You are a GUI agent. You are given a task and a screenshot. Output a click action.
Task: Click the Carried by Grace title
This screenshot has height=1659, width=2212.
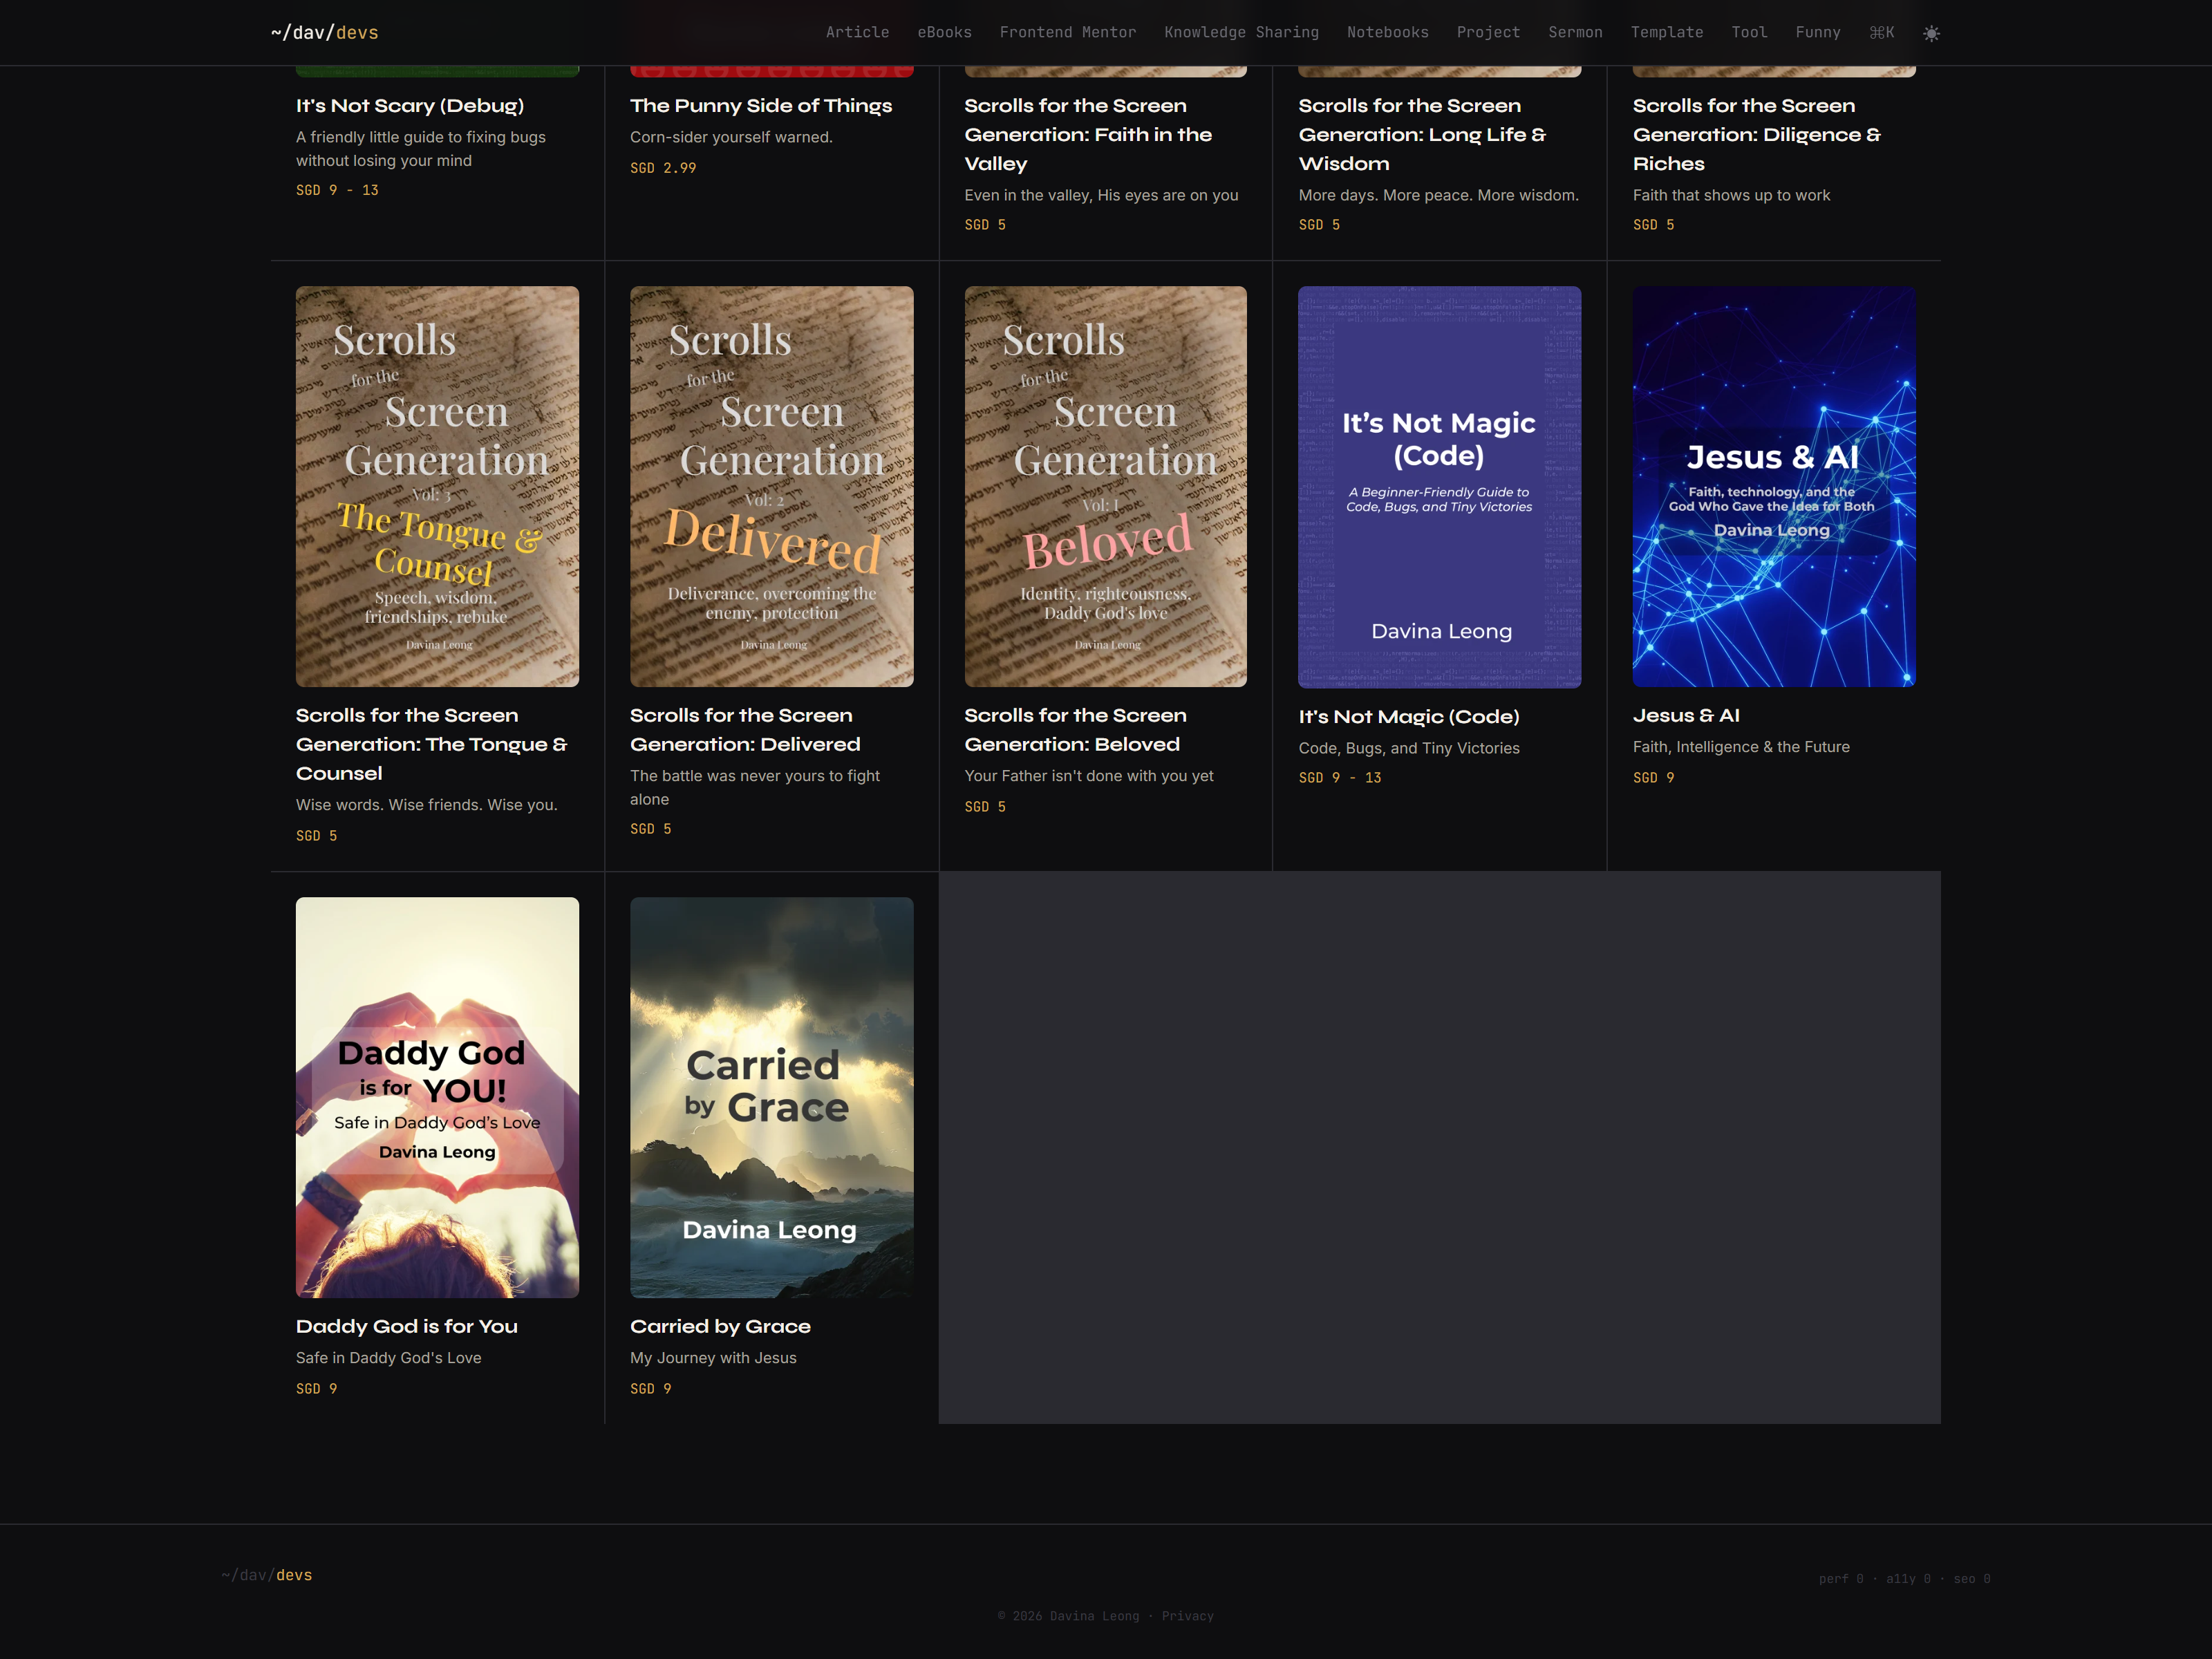point(720,1327)
